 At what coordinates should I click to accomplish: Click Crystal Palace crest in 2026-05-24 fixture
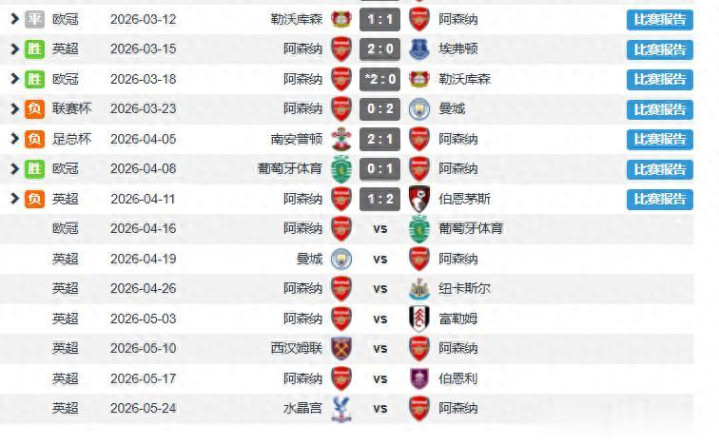point(341,408)
